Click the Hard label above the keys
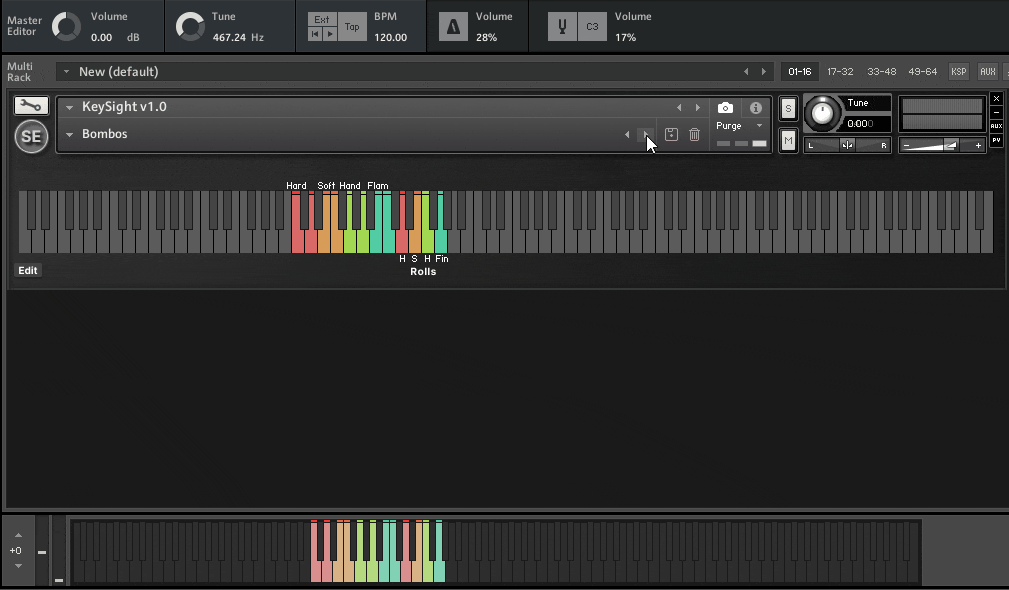The image size is (1009, 590). coord(297,185)
